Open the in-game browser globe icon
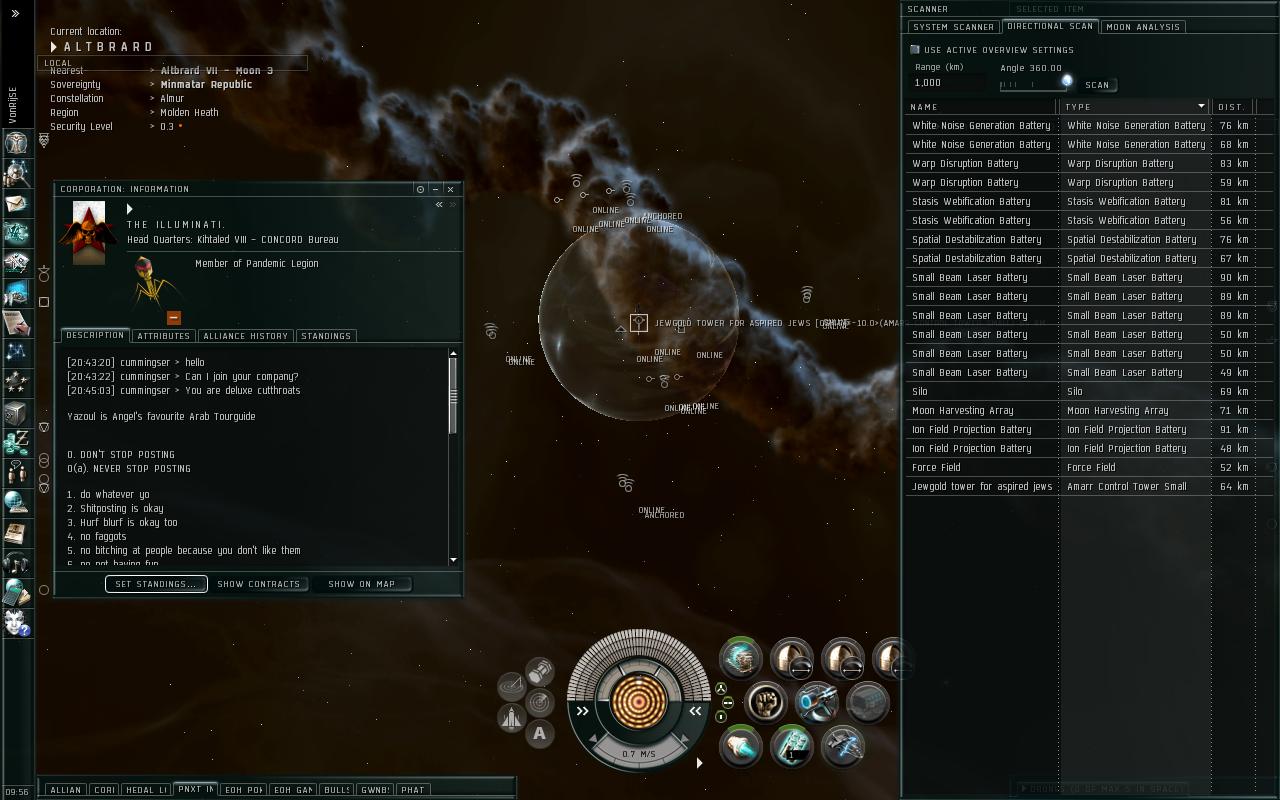1280x800 pixels. (x=16, y=501)
